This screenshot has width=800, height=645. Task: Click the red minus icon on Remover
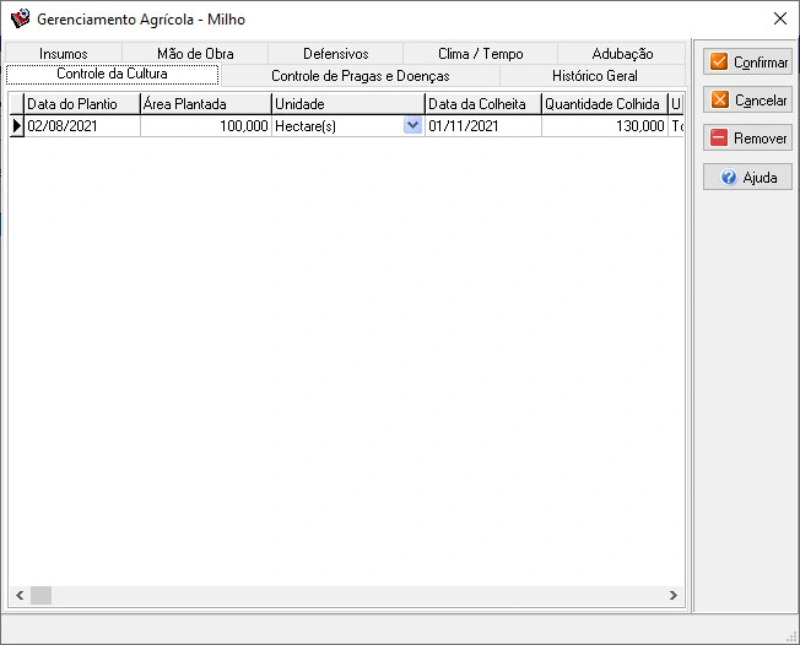pos(718,138)
